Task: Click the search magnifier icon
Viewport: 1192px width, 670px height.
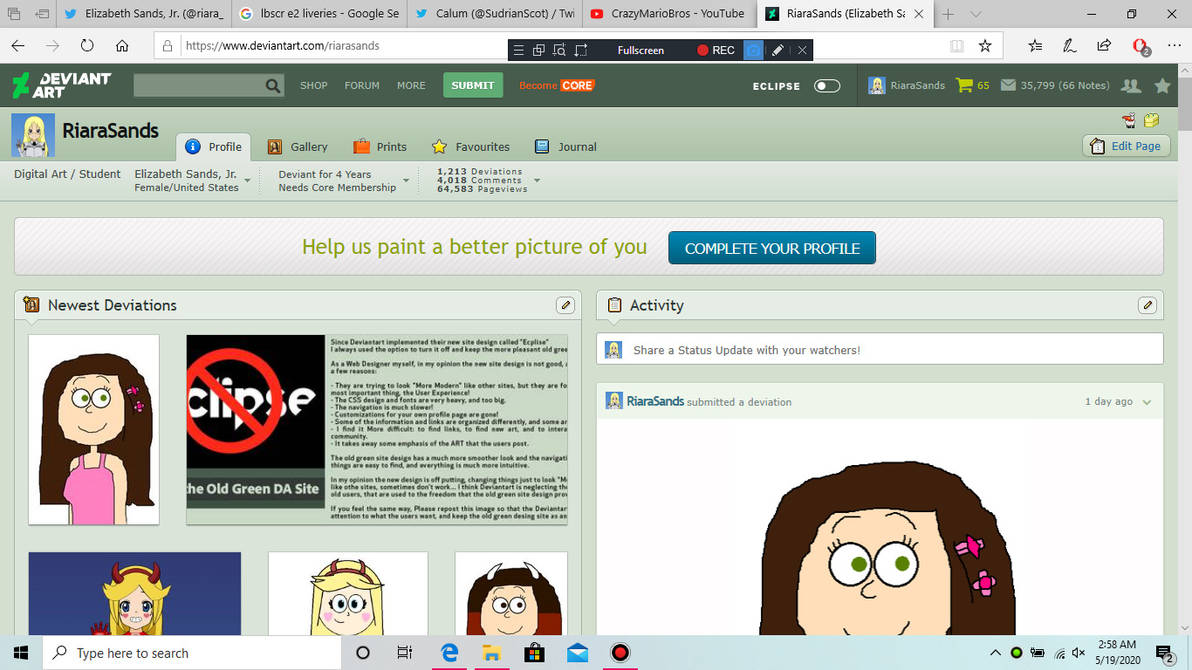Action: (273, 86)
